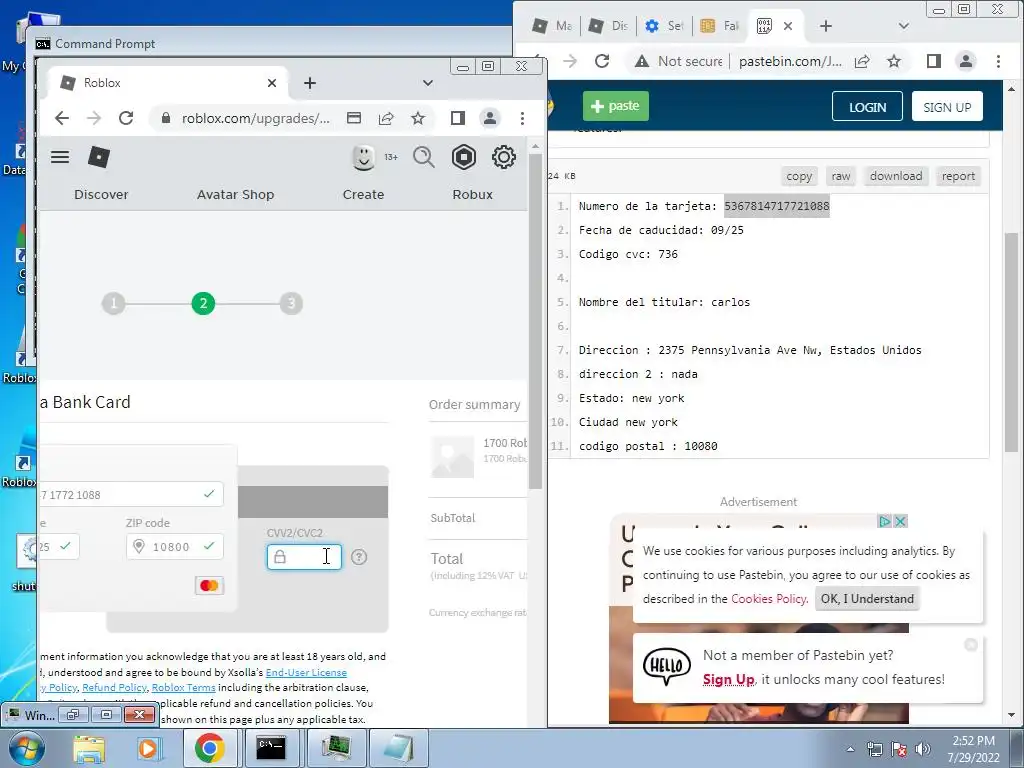Click the report button
This screenshot has width=1024, height=768.
tap(958, 176)
